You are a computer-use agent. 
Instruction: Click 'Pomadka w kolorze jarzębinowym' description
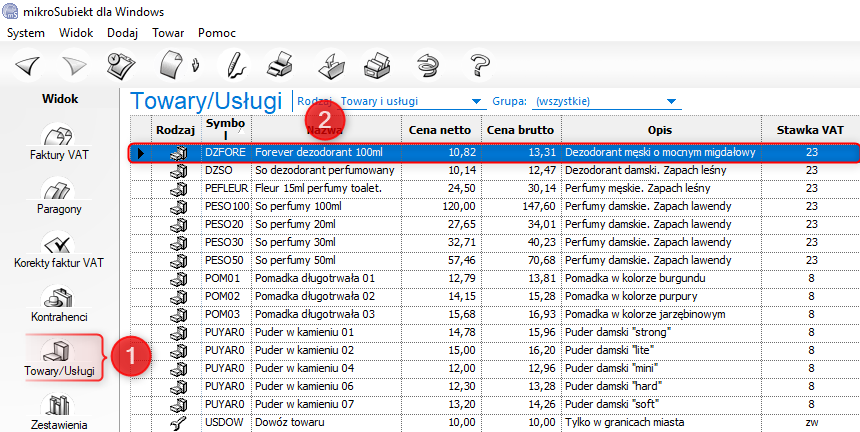(659, 315)
